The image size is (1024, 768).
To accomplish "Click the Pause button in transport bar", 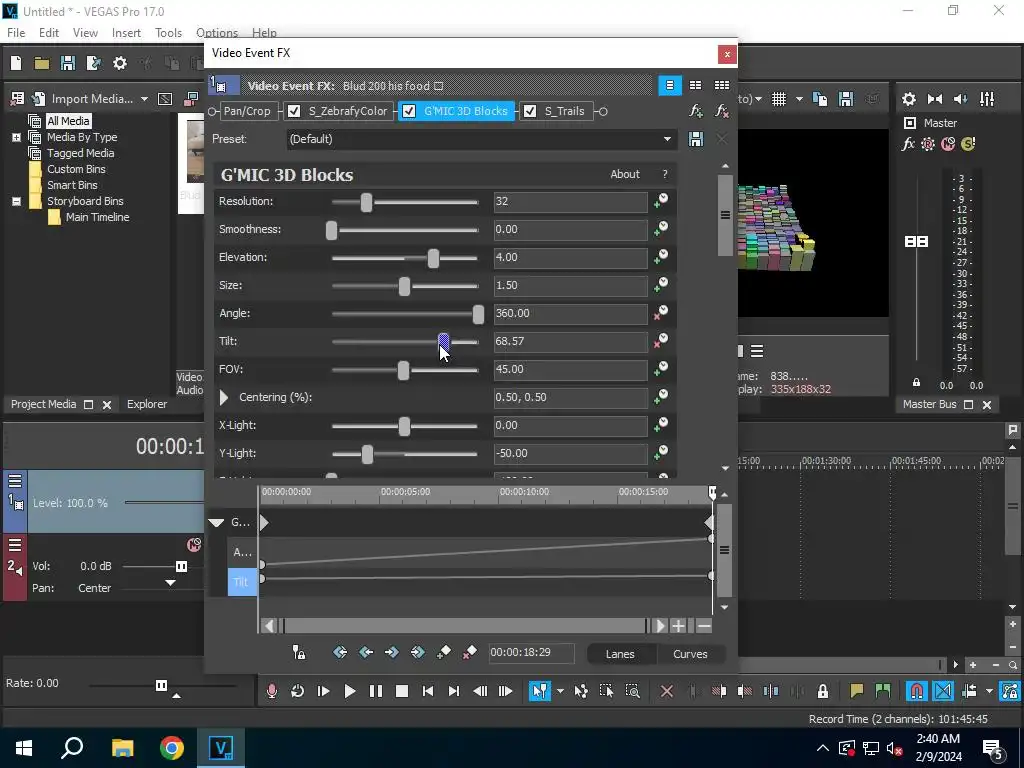I will pos(376,691).
